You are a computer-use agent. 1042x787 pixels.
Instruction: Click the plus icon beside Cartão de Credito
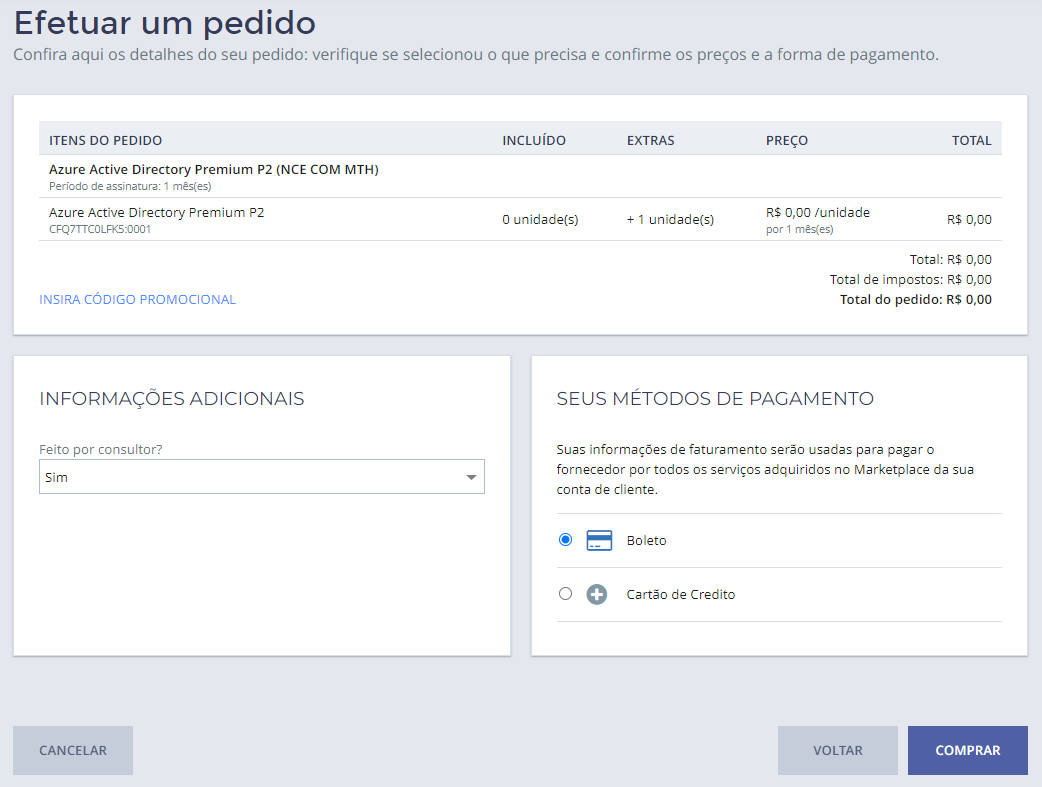(x=597, y=595)
